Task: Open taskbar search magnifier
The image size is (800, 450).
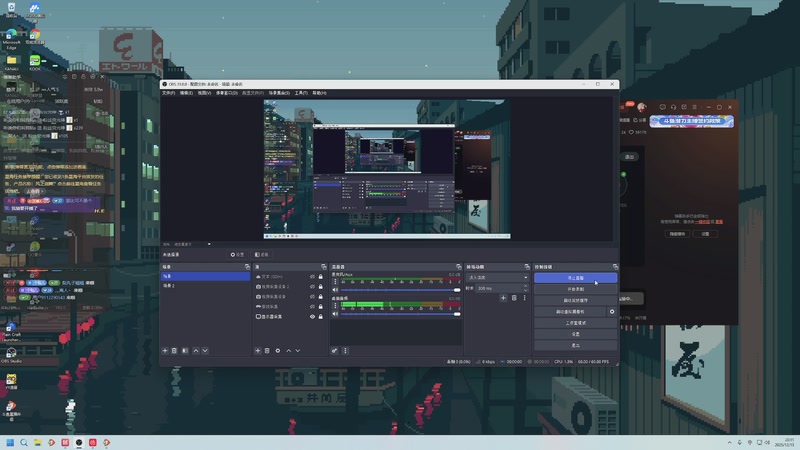Action: 23,442
